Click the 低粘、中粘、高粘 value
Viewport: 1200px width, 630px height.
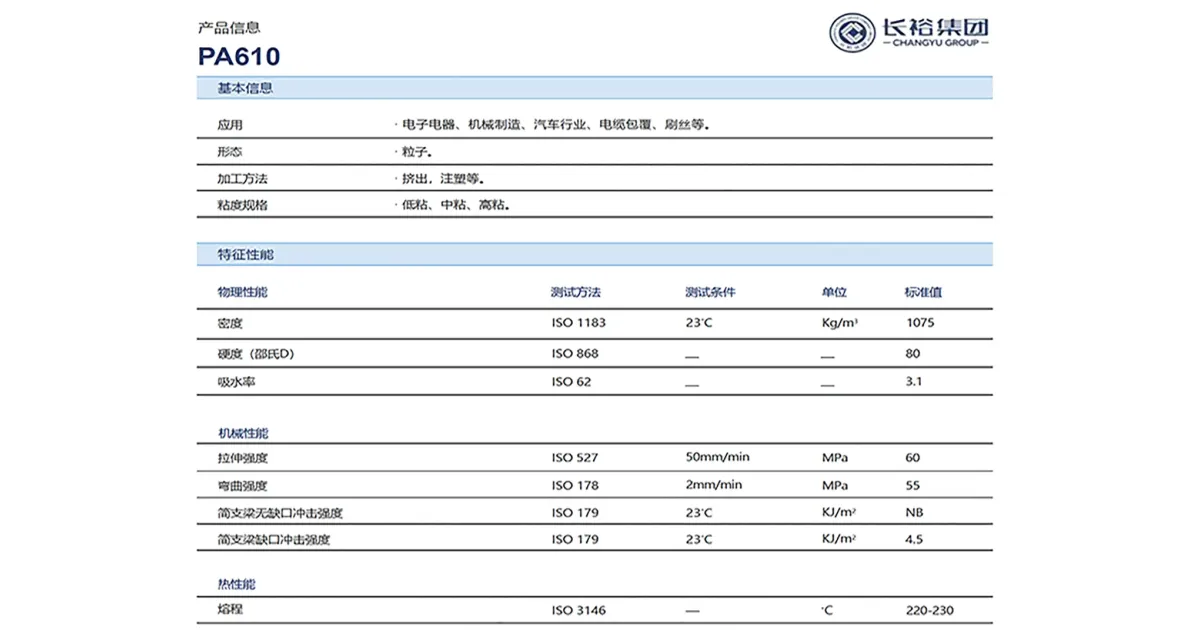[457, 205]
